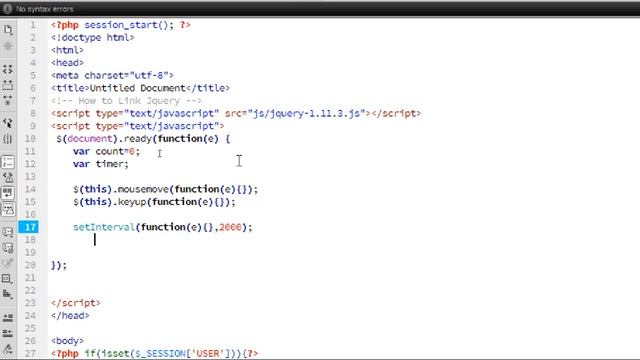Click the '$(this).mousemove' line
This screenshot has height=360, width=640.
(166, 190)
